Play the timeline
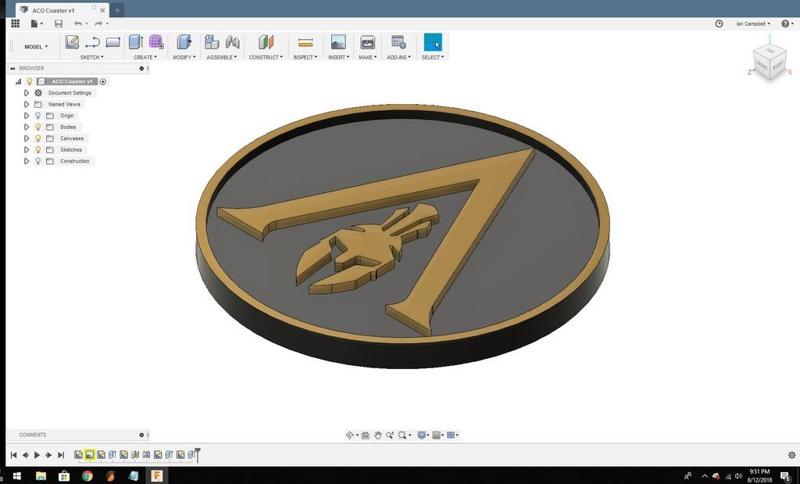Image resolution: width=800 pixels, height=484 pixels. tap(37, 455)
